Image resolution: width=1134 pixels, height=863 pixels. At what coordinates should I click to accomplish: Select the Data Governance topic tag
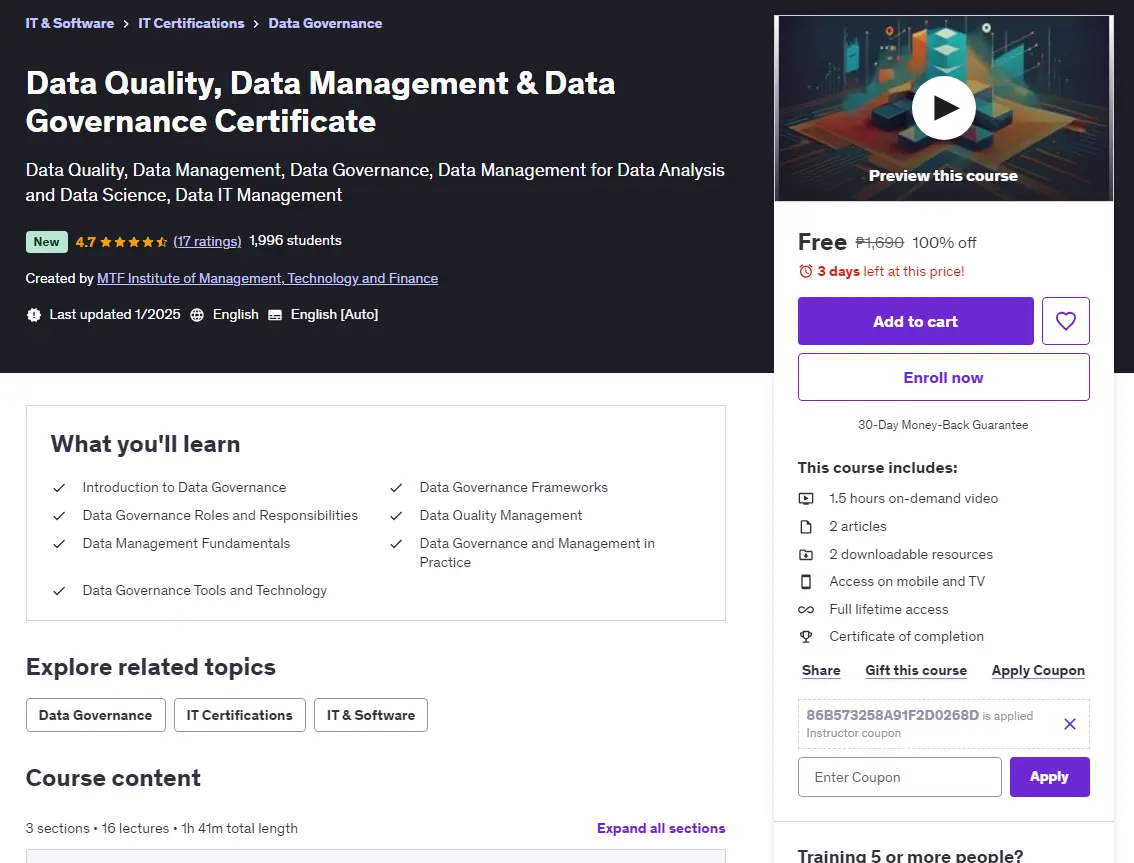tap(95, 715)
